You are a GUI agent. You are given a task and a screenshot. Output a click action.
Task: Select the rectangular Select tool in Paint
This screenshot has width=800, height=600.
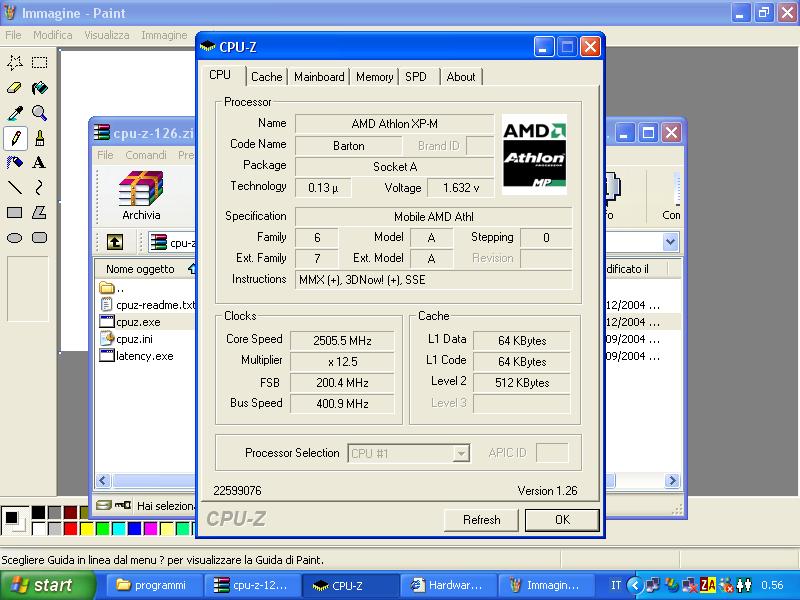[39, 62]
